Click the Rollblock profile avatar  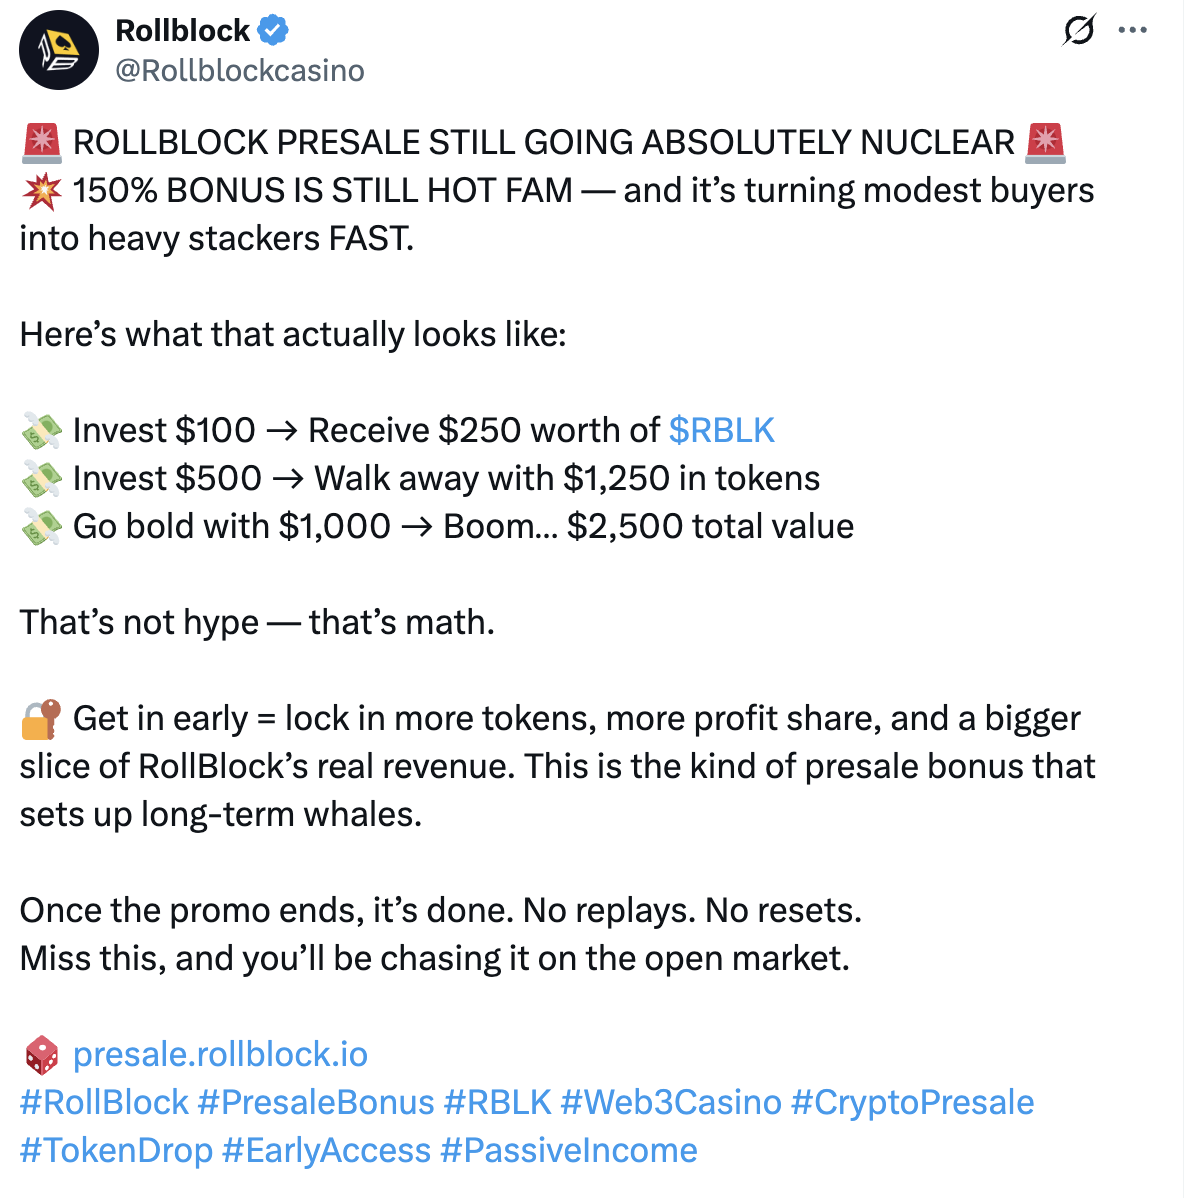(59, 50)
